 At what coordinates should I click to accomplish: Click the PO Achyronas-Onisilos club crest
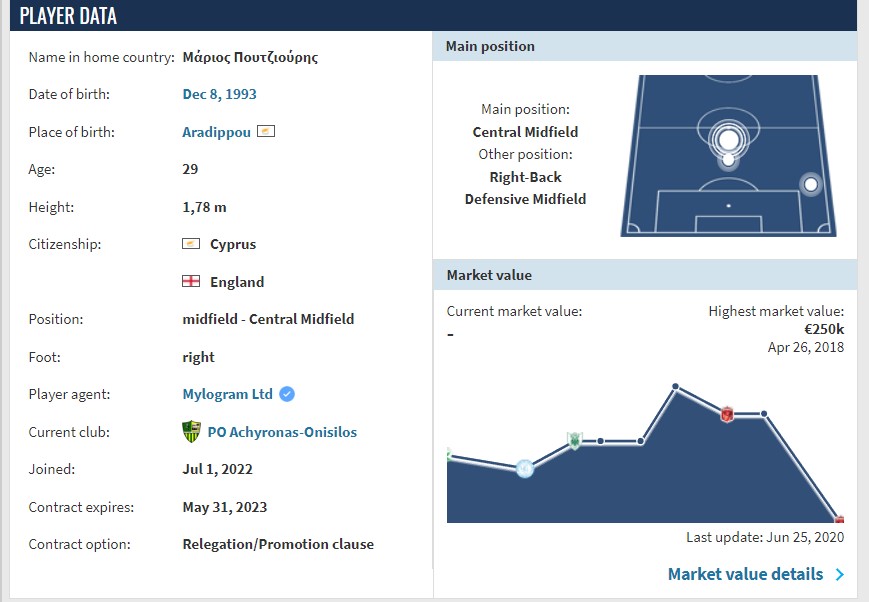point(192,432)
